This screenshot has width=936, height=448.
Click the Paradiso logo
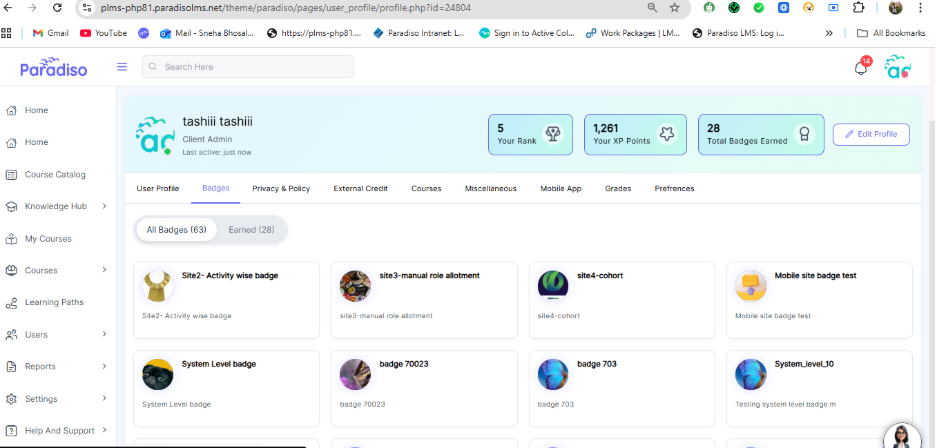pyautogui.click(x=53, y=67)
